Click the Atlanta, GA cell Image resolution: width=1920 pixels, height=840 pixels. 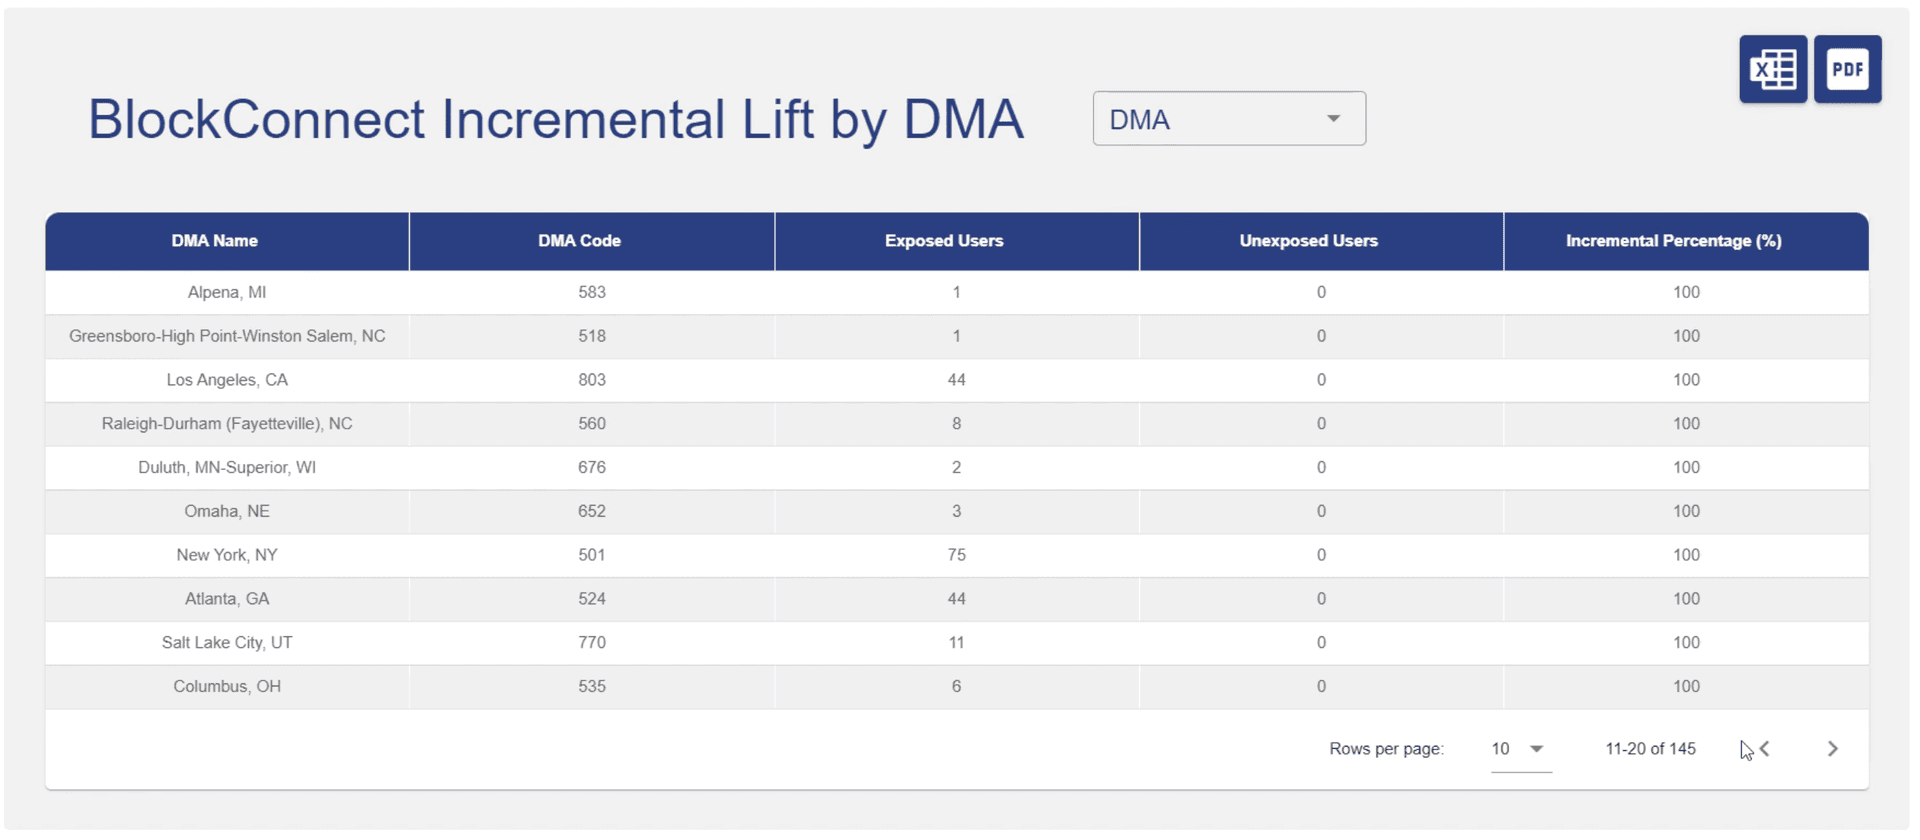227,599
